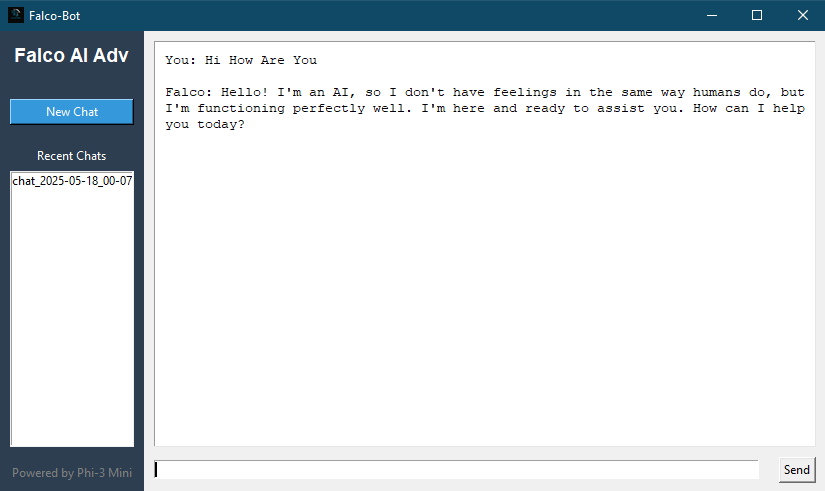This screenshot has width=825, height=491.
Task: Click the Falco-Bot app icon in title bar
Action: point(16,15)
